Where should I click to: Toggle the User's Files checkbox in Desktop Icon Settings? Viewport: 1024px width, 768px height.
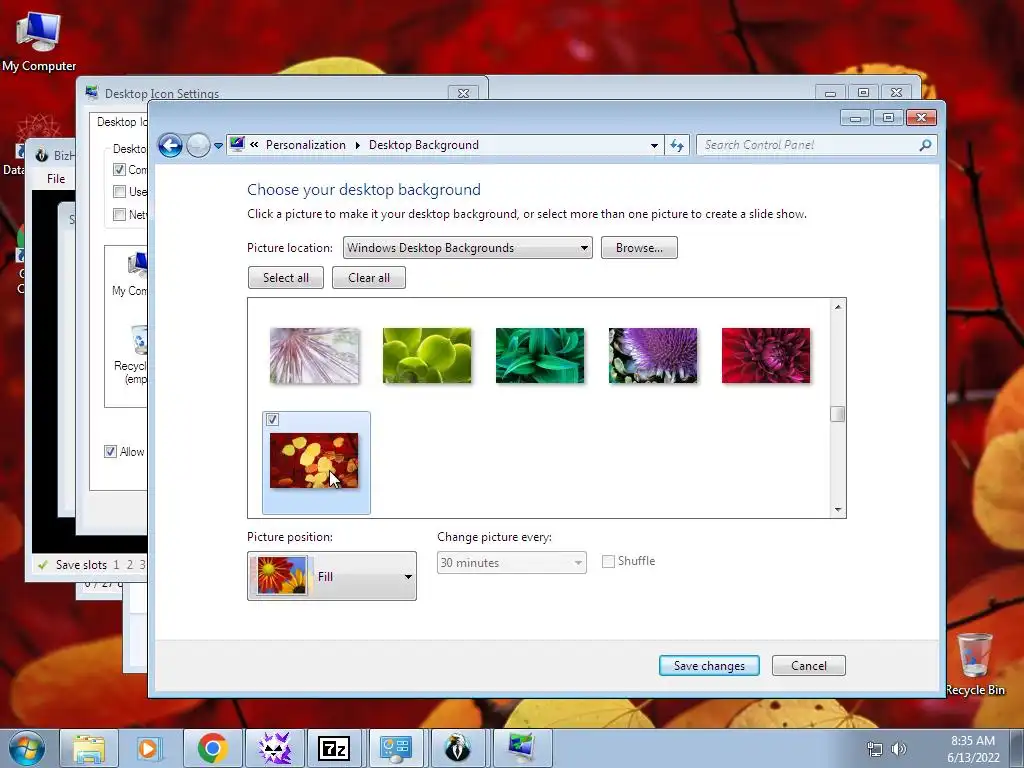tap(119, 192)
